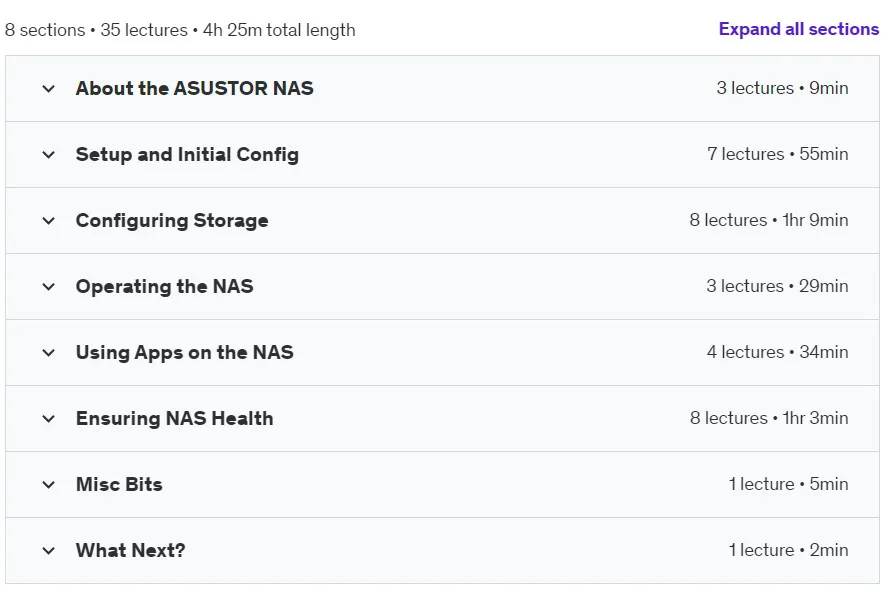The image size is (884, 589).
Task: Click Expand all sections link
Action: pyautogui.click(x=798, y=29)
